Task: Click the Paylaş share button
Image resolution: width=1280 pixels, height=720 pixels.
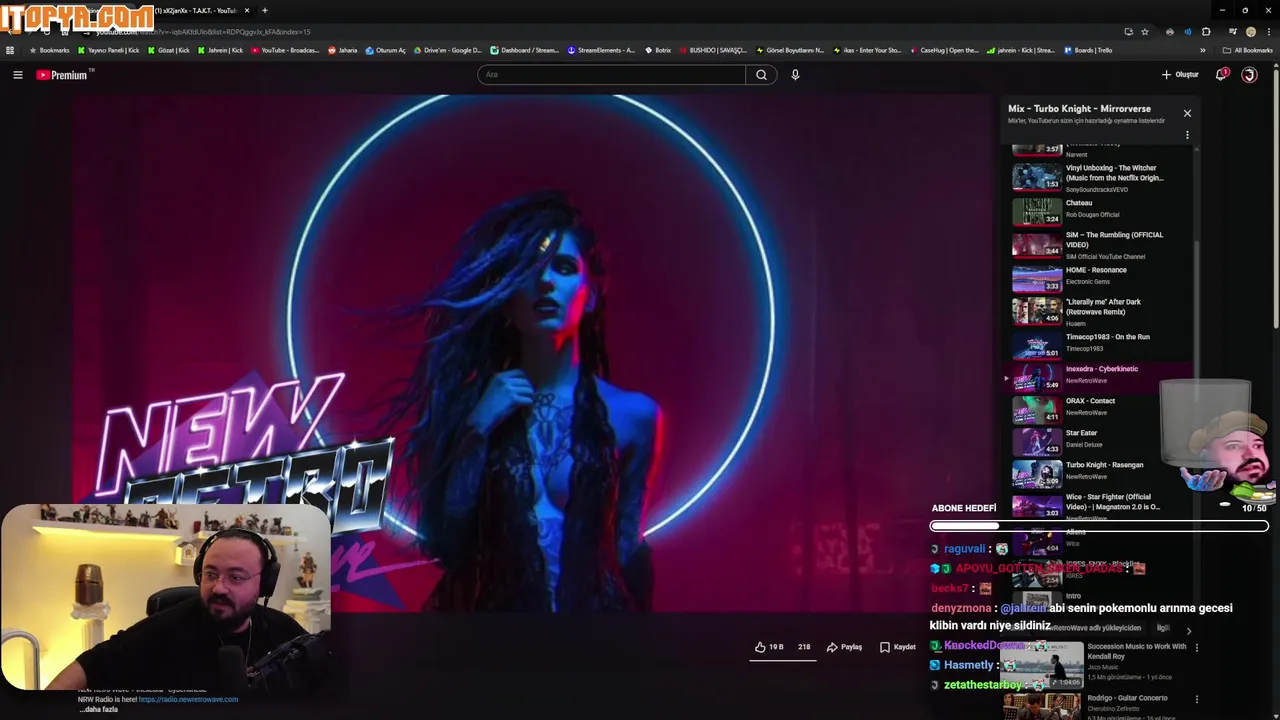Action: pyautogui.click(x=844, y=647)
